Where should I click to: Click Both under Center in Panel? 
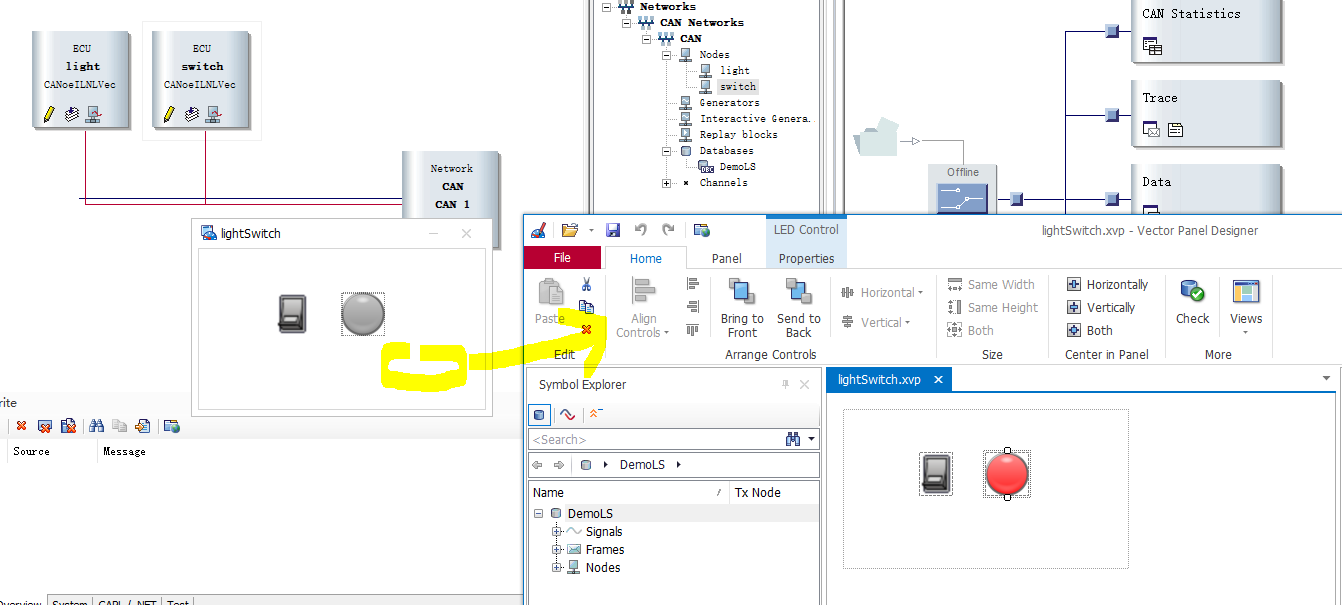(1090, 331)
